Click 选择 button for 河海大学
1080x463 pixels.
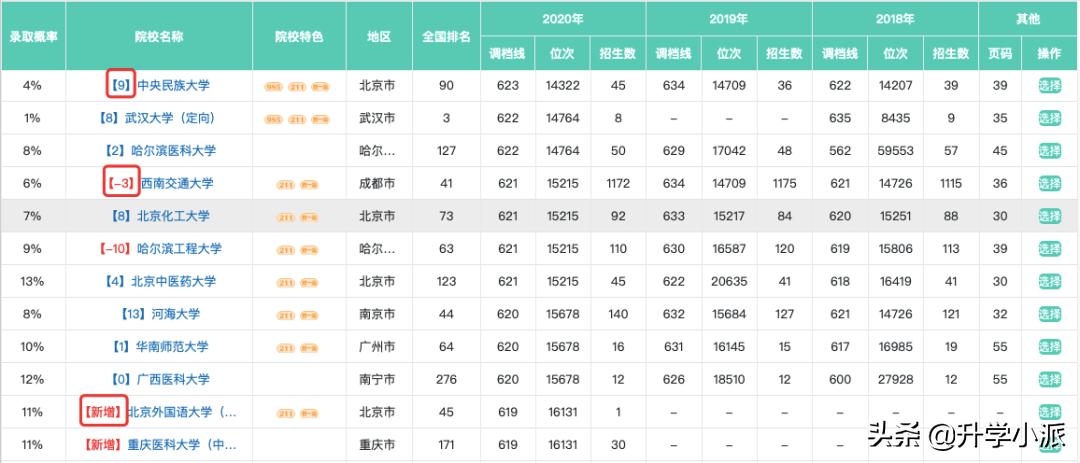(1050, 314)
